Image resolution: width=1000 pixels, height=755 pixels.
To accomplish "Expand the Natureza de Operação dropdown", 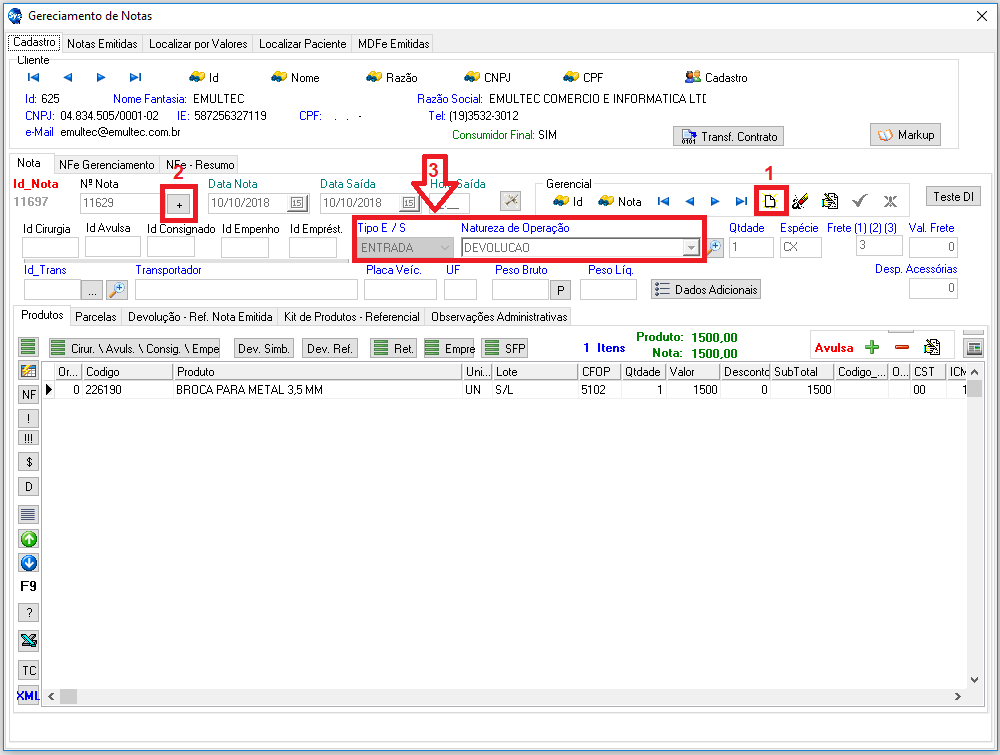I will 689,247.
